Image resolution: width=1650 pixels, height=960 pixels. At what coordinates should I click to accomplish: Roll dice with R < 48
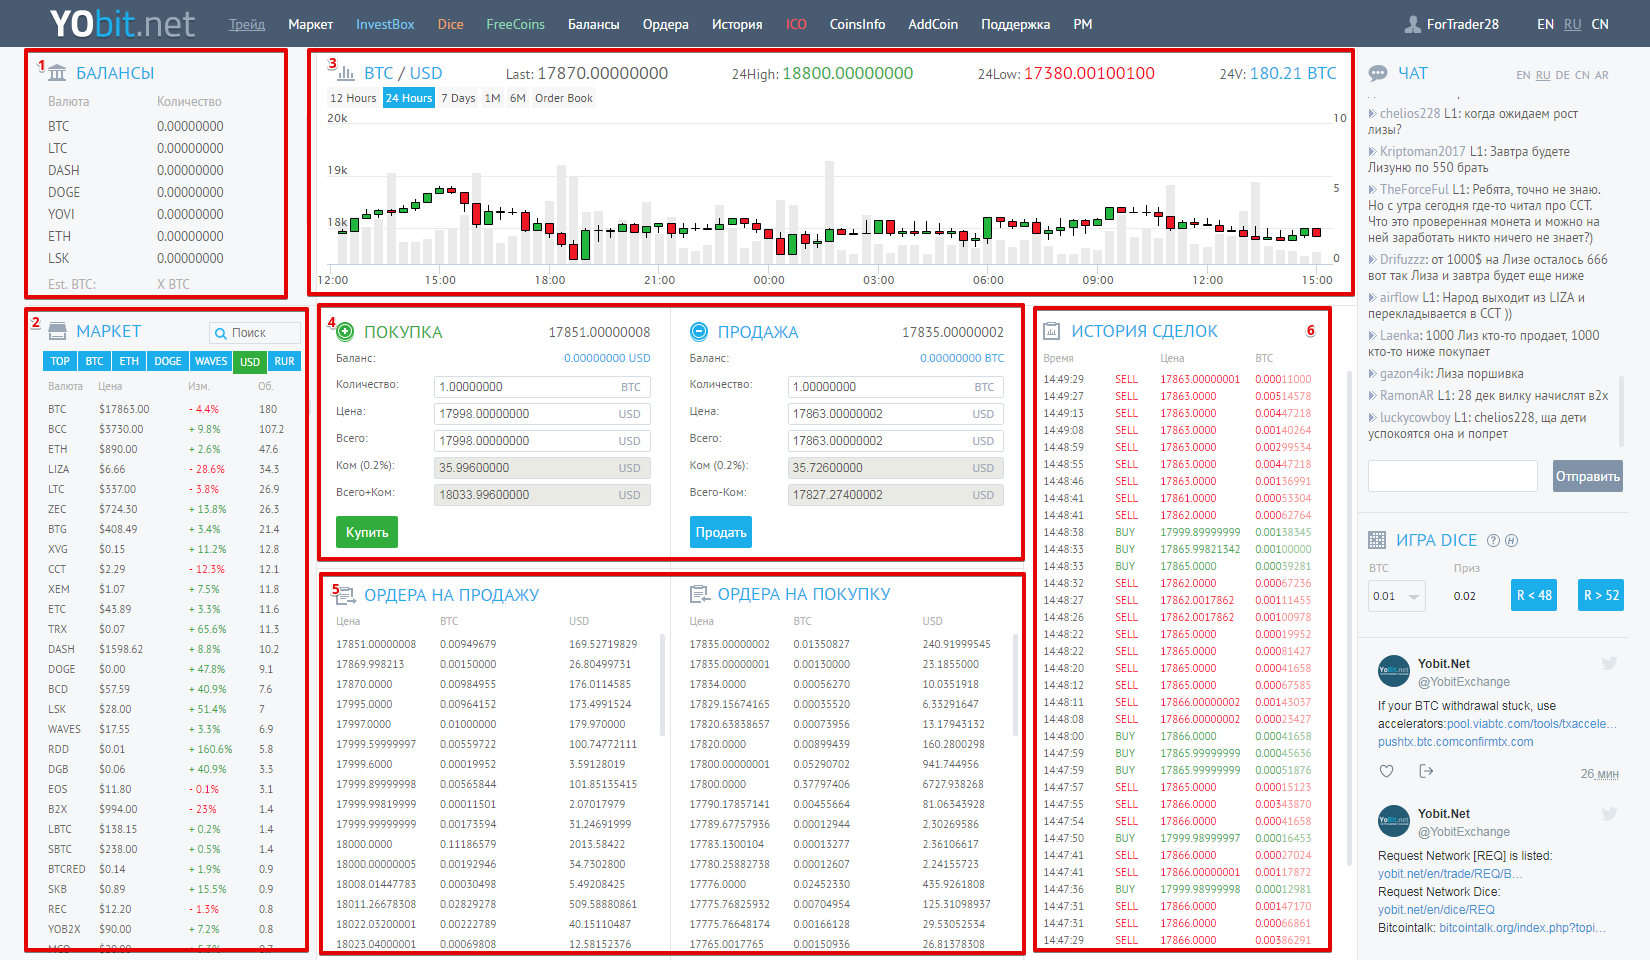tap(1534, 595)
